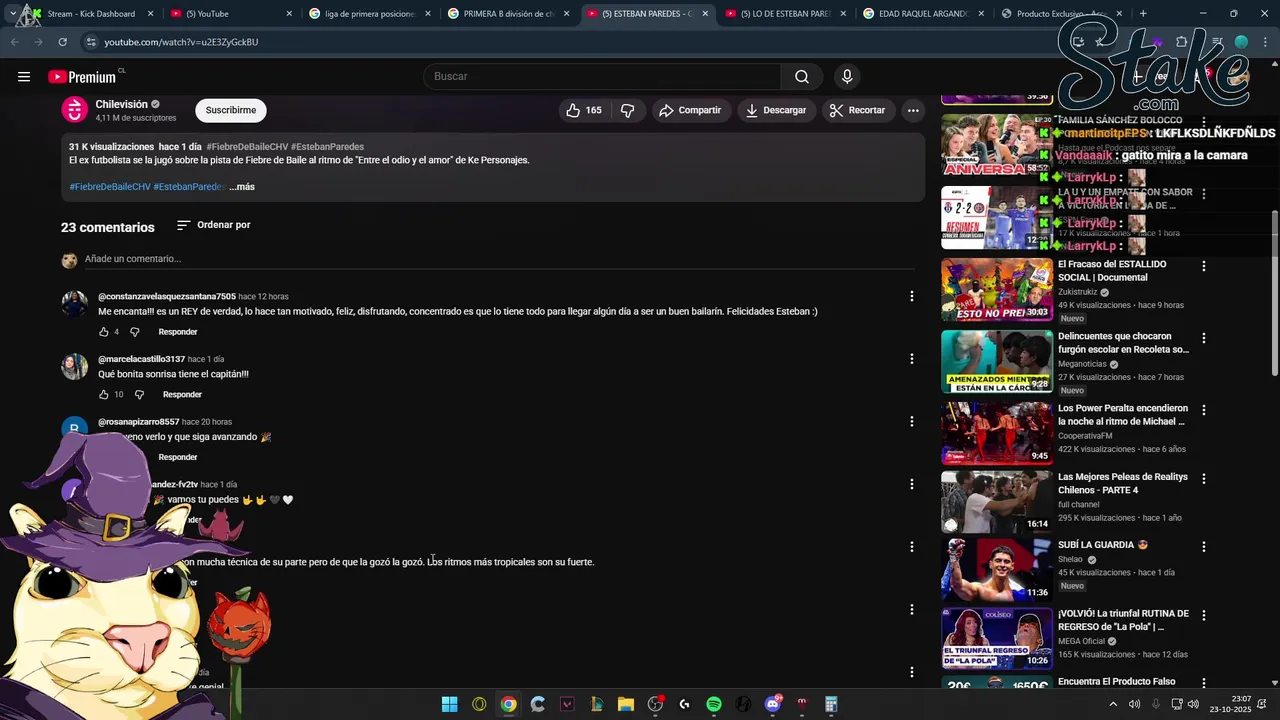Click the URL address bar

click(560, 42)
